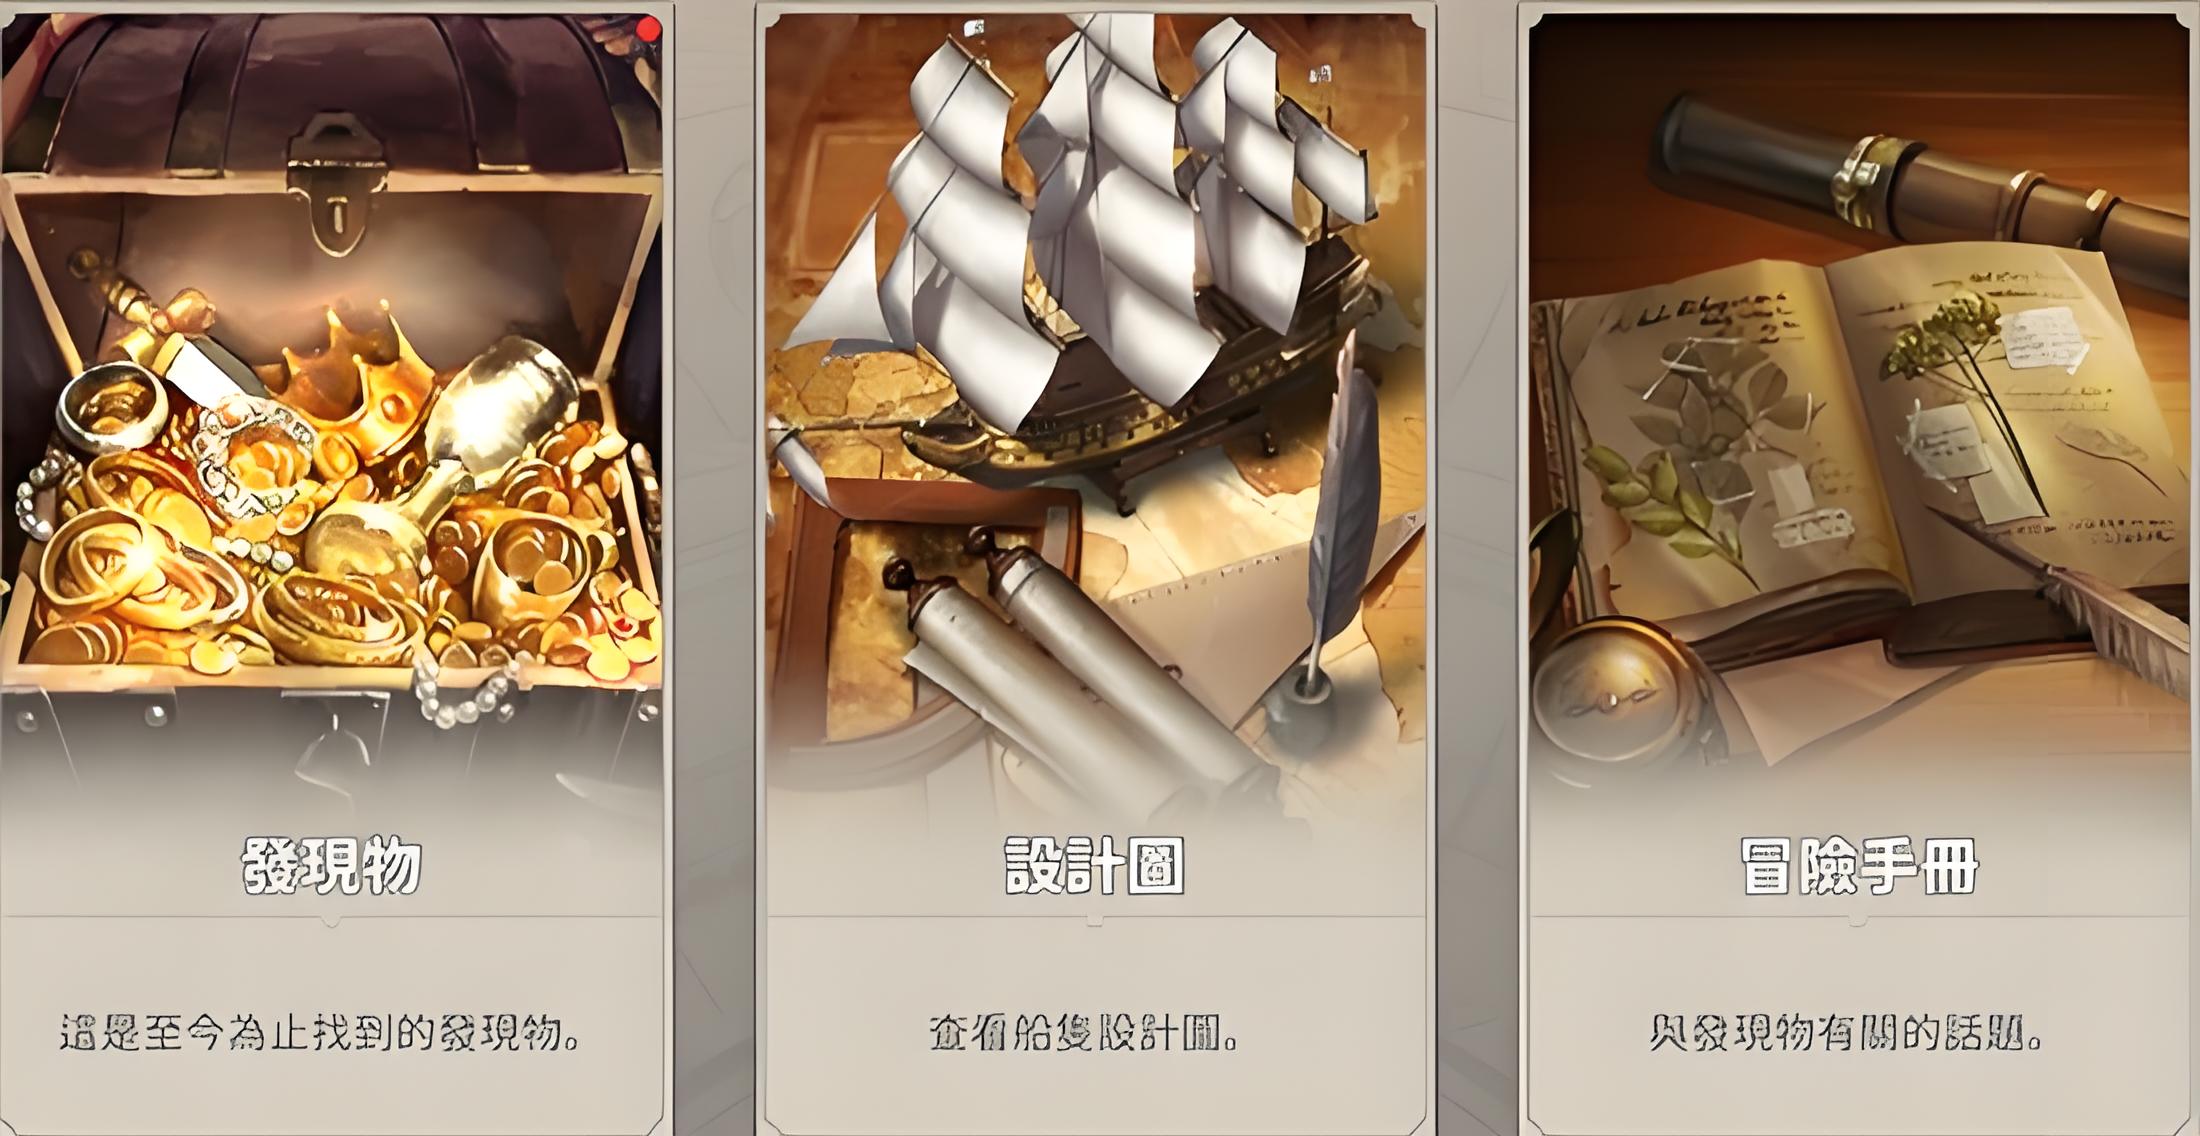
Task: Click the 發現物 description text
Action: tap(320, 1035)
